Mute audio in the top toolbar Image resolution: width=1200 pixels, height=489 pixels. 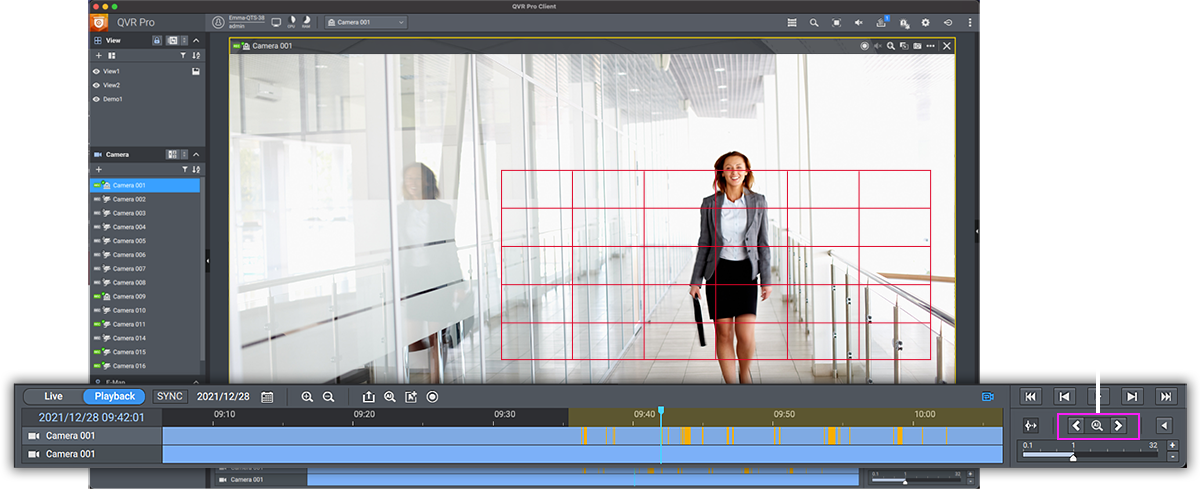click(860, 22)
